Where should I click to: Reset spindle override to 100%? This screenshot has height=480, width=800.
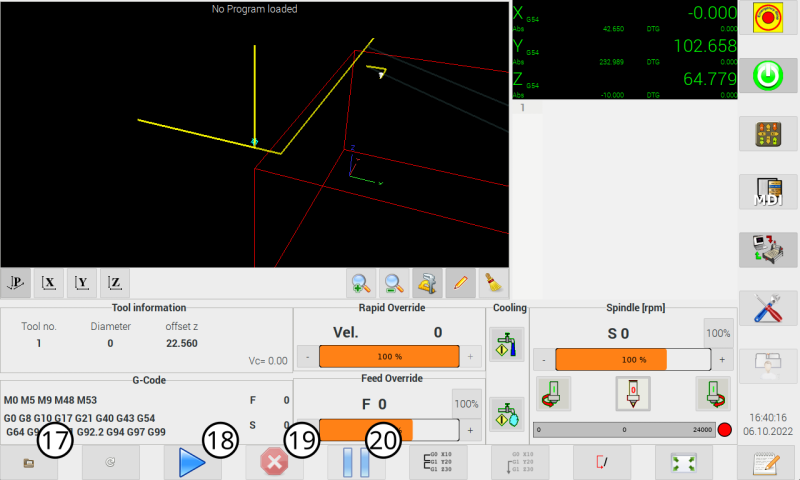(718, 333)
